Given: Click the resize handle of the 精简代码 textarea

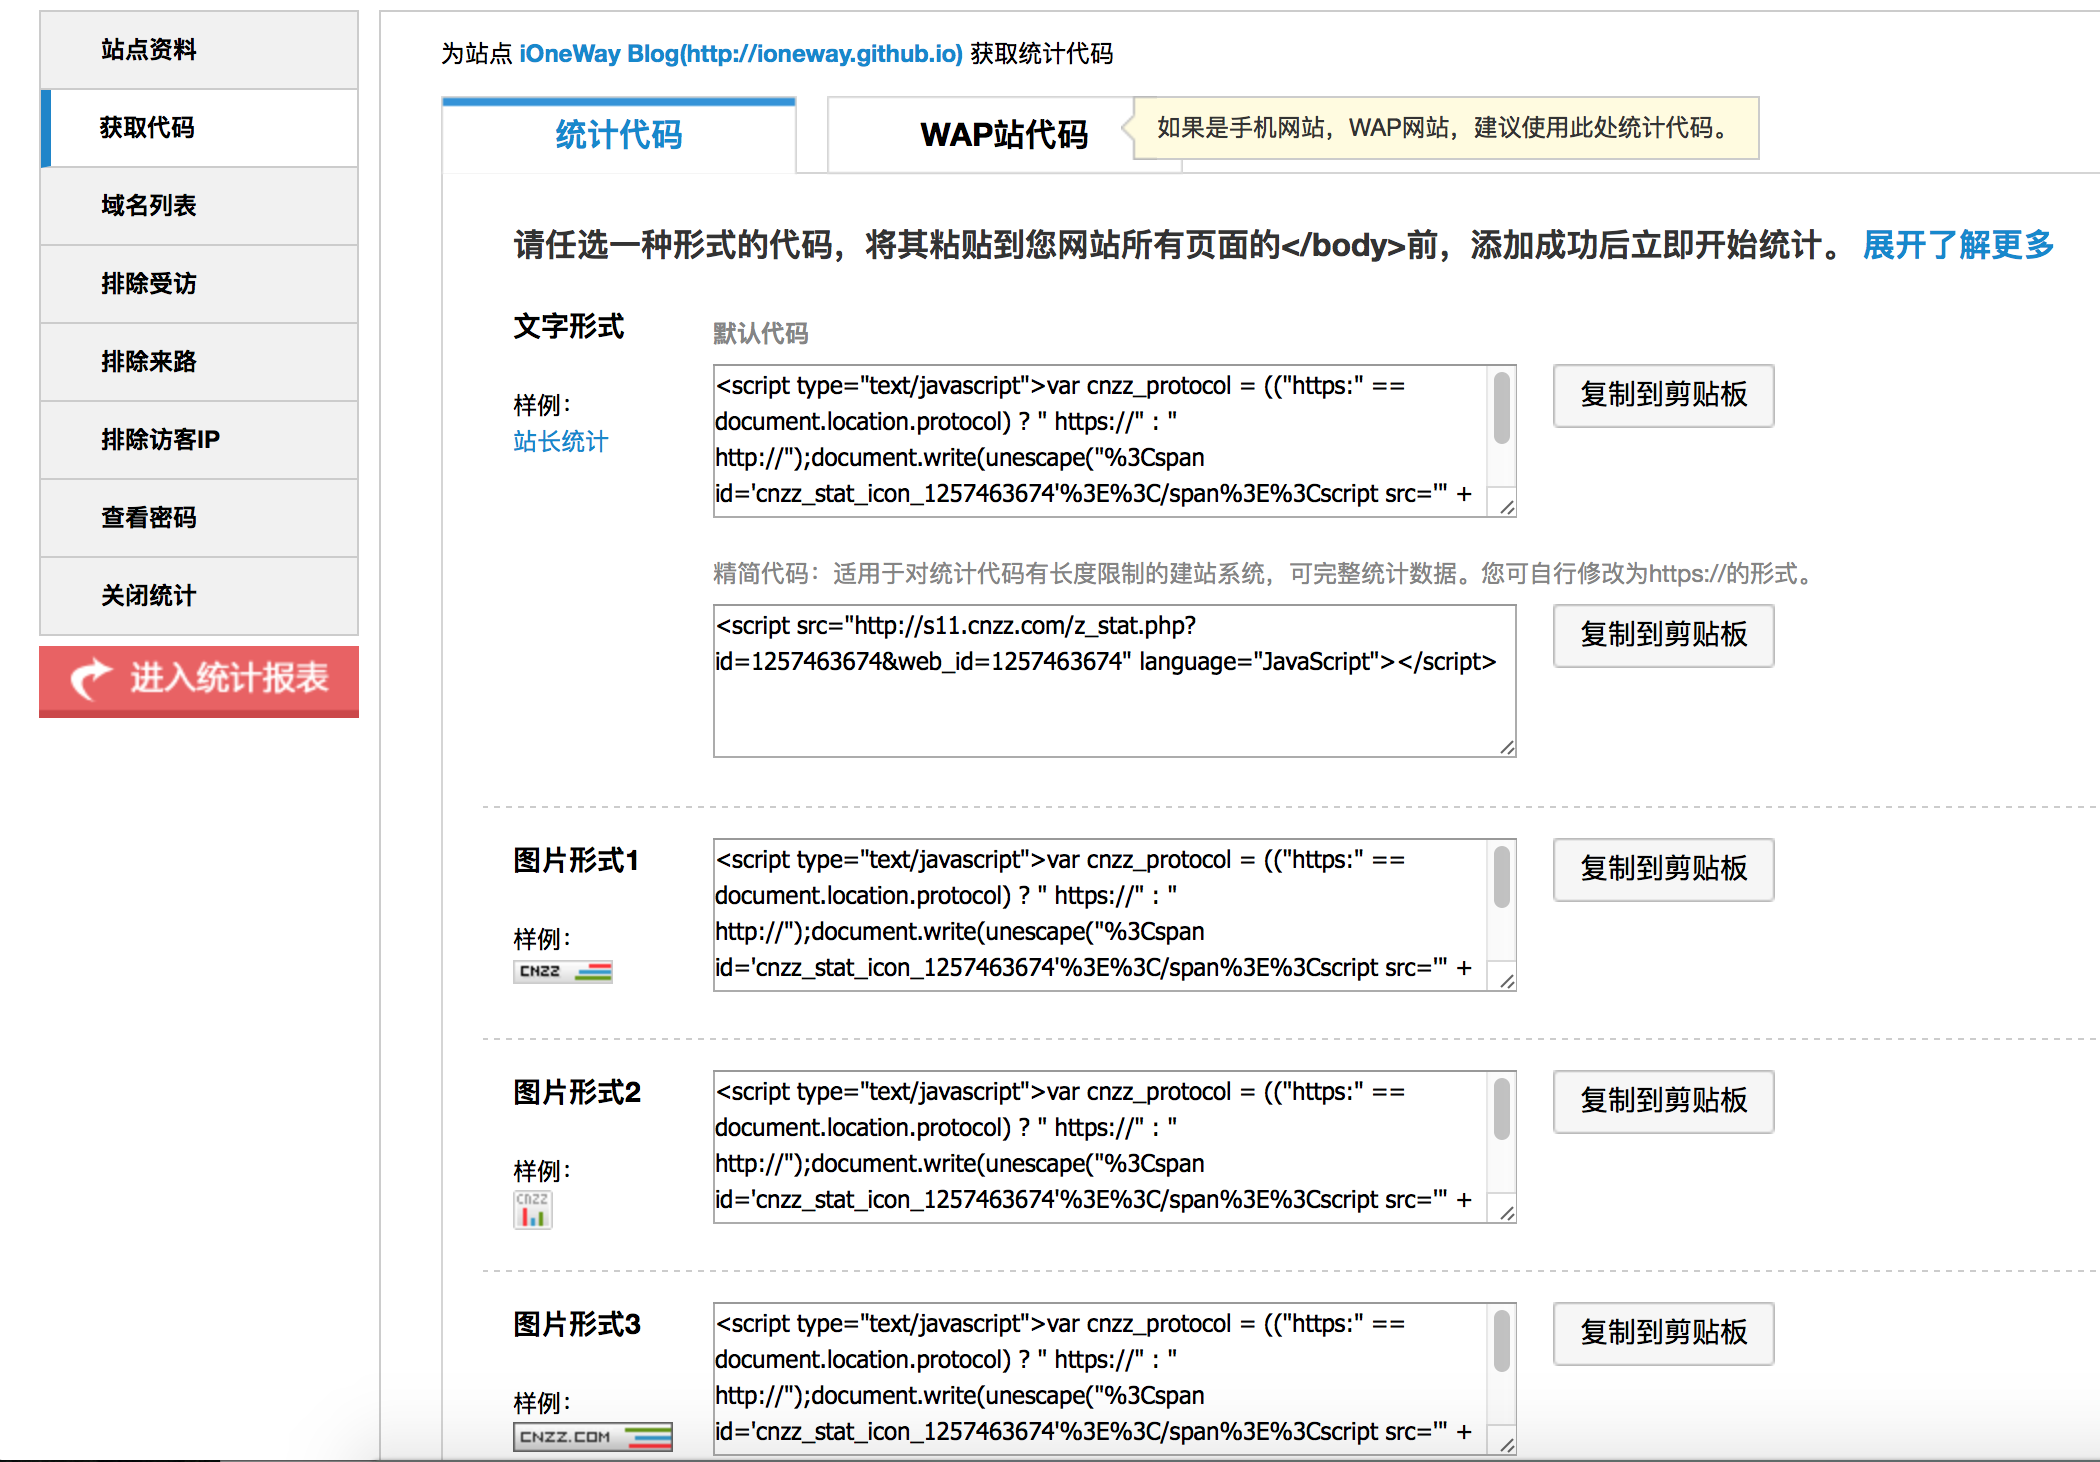Looking at the screenshot, I should coord(1506,747).
